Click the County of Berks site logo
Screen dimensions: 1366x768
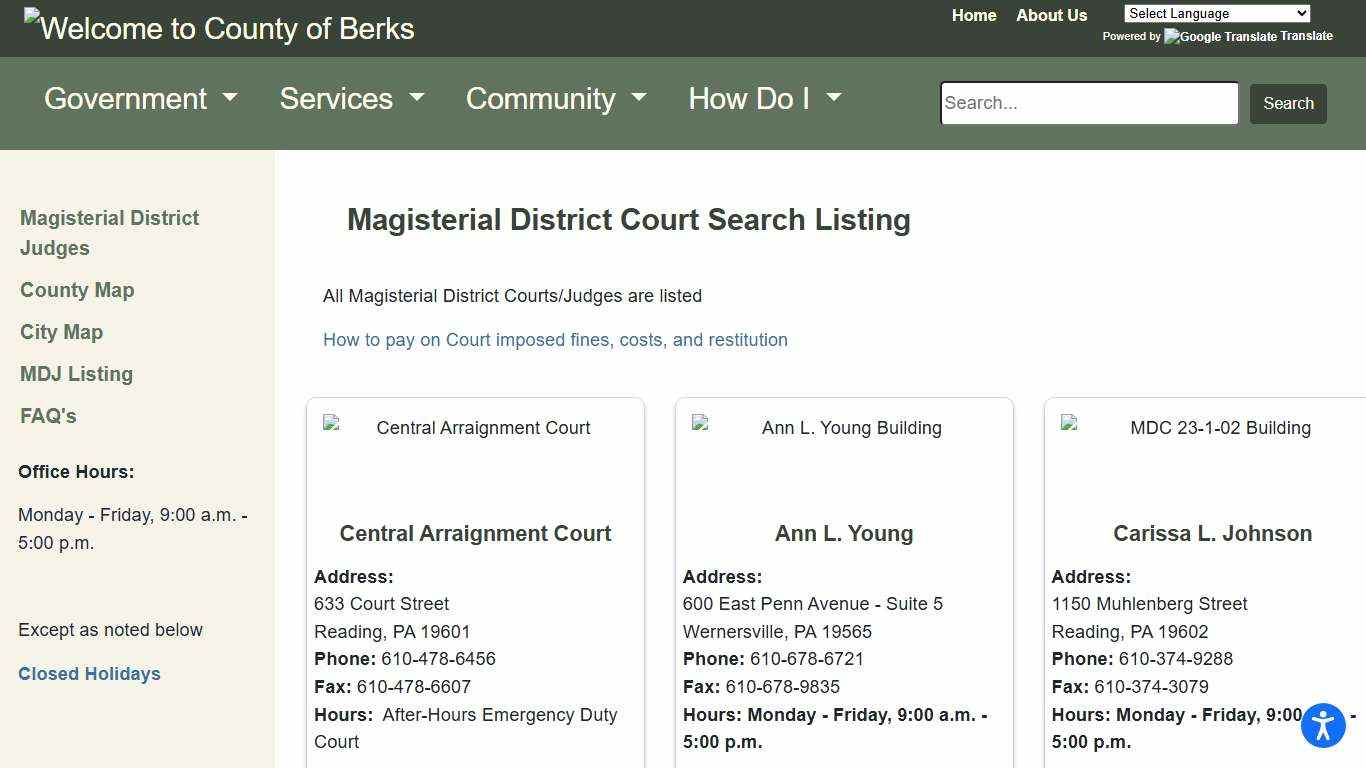pos(218,28)
